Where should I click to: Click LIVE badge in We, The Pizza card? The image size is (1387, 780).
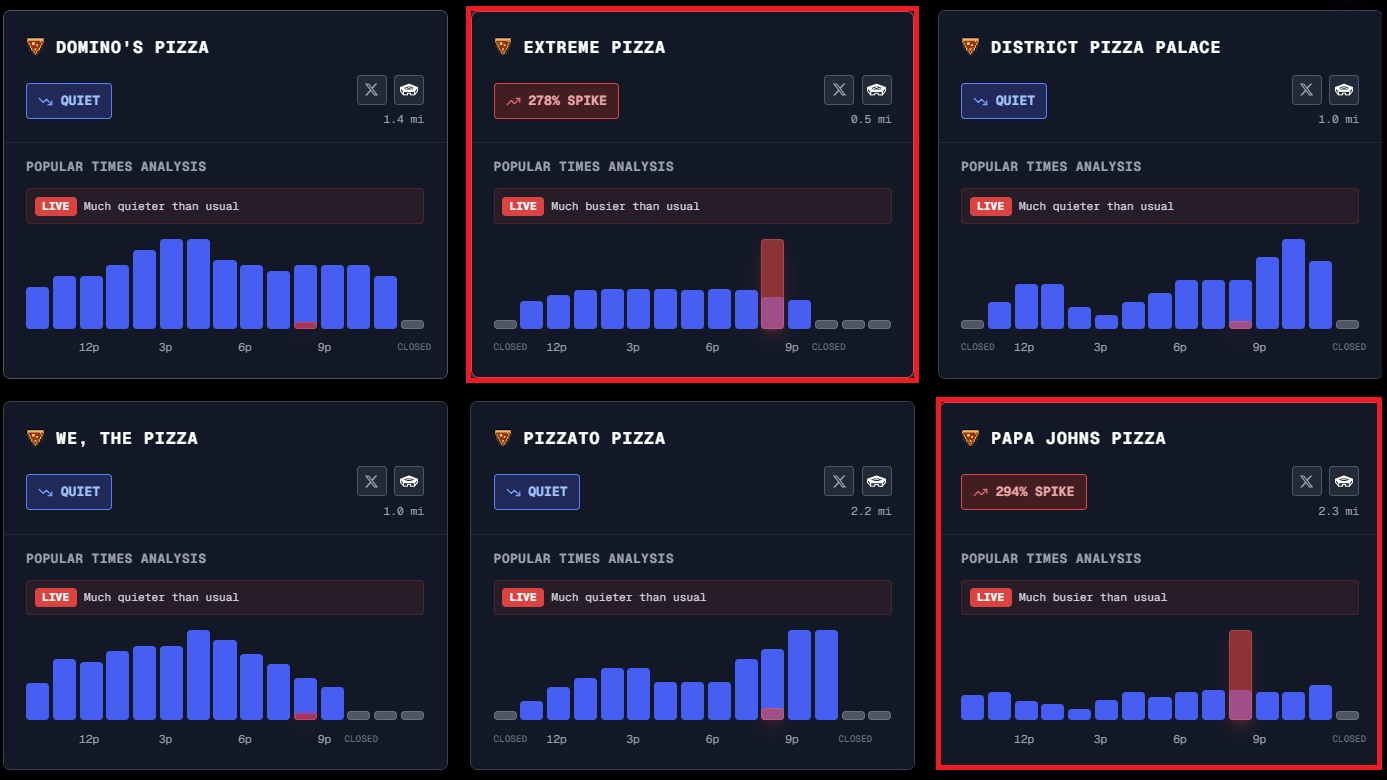(x=55, y=597)
